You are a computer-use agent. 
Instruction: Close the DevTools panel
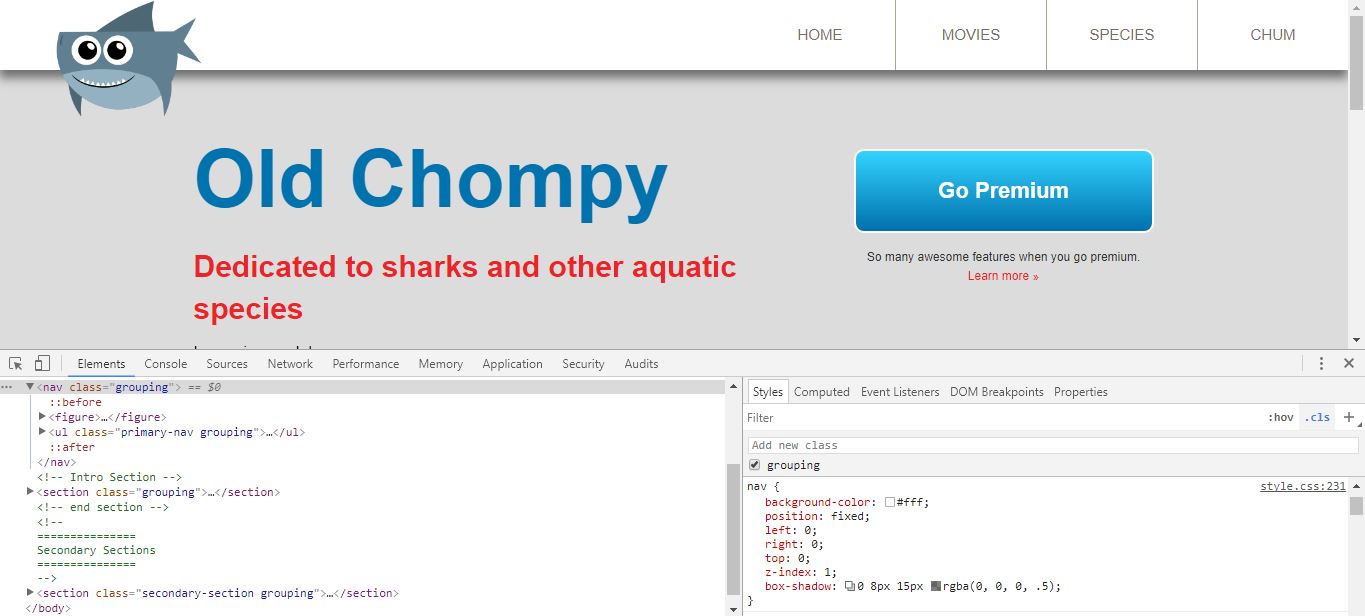click(x=1348, y=364)
